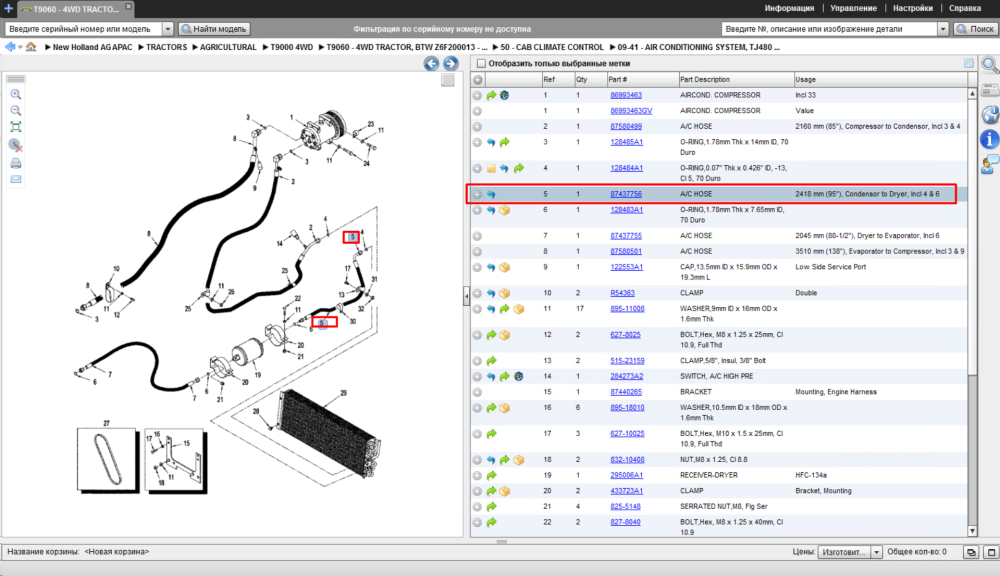Click the part number or description search field
This screenshot has width=1000, height=576.
[x=829, y=29]
